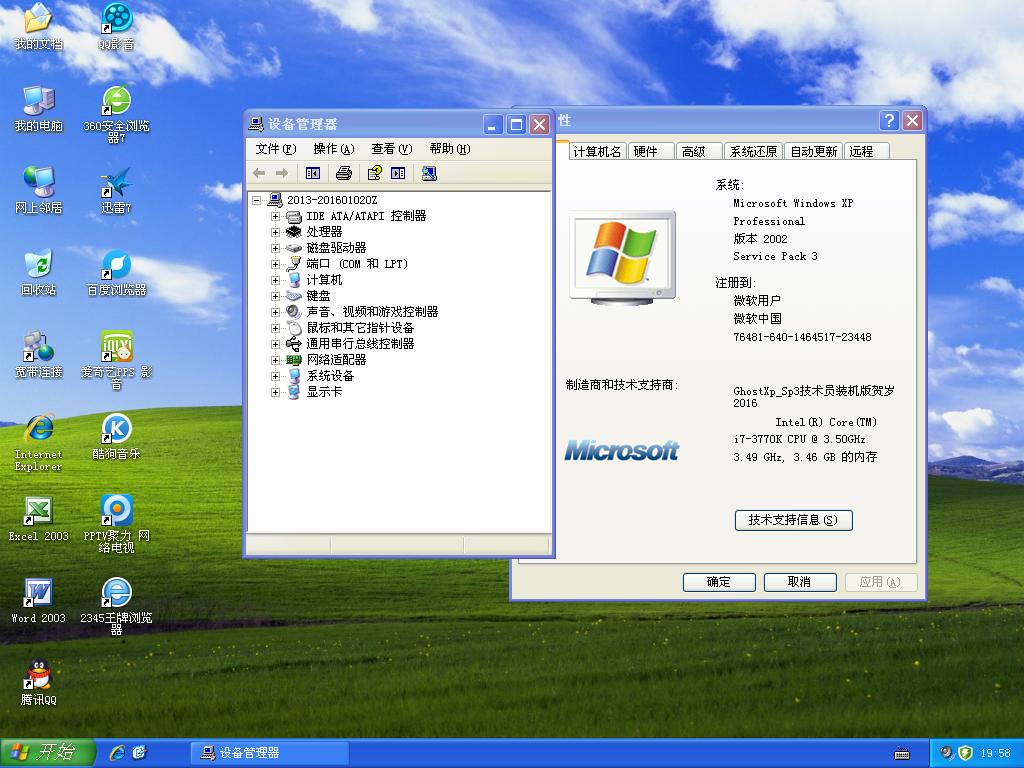Select the 我的电脑 desktop icon
1024x768 pixels.
[38, 108]
